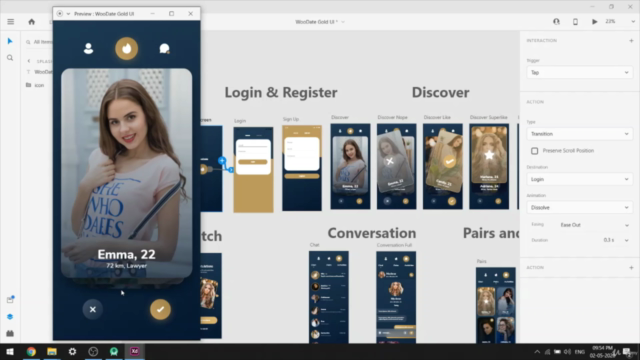Click Emma's profile card photo in preview
Image resolution: width=640 pixels, height=360 pixels.
point(127,173)
